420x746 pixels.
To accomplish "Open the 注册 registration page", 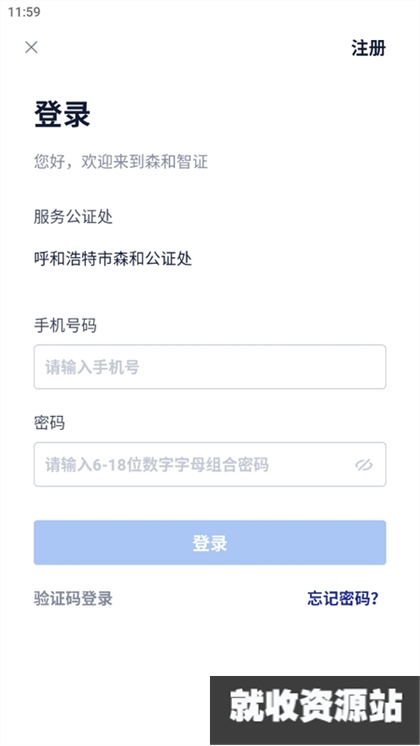I will (x=369, y=48).
